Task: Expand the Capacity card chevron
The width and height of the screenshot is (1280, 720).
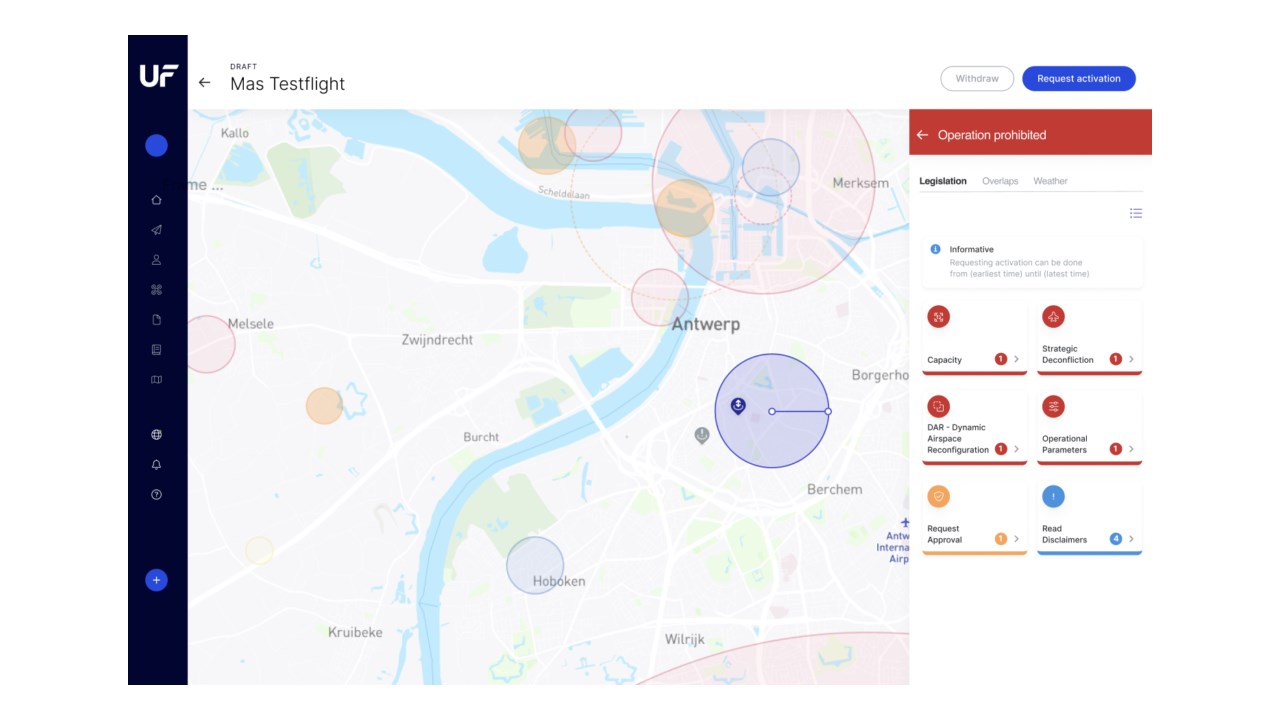Action: pyautogui.click(x=1017, y=359)
